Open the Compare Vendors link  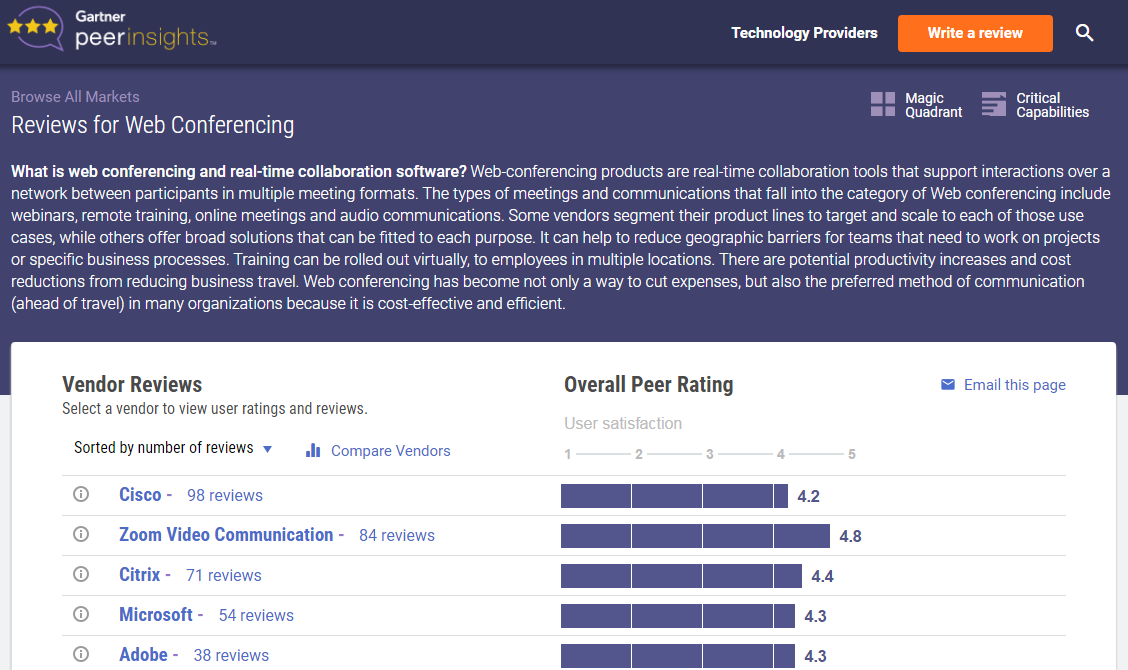[390, 451]
